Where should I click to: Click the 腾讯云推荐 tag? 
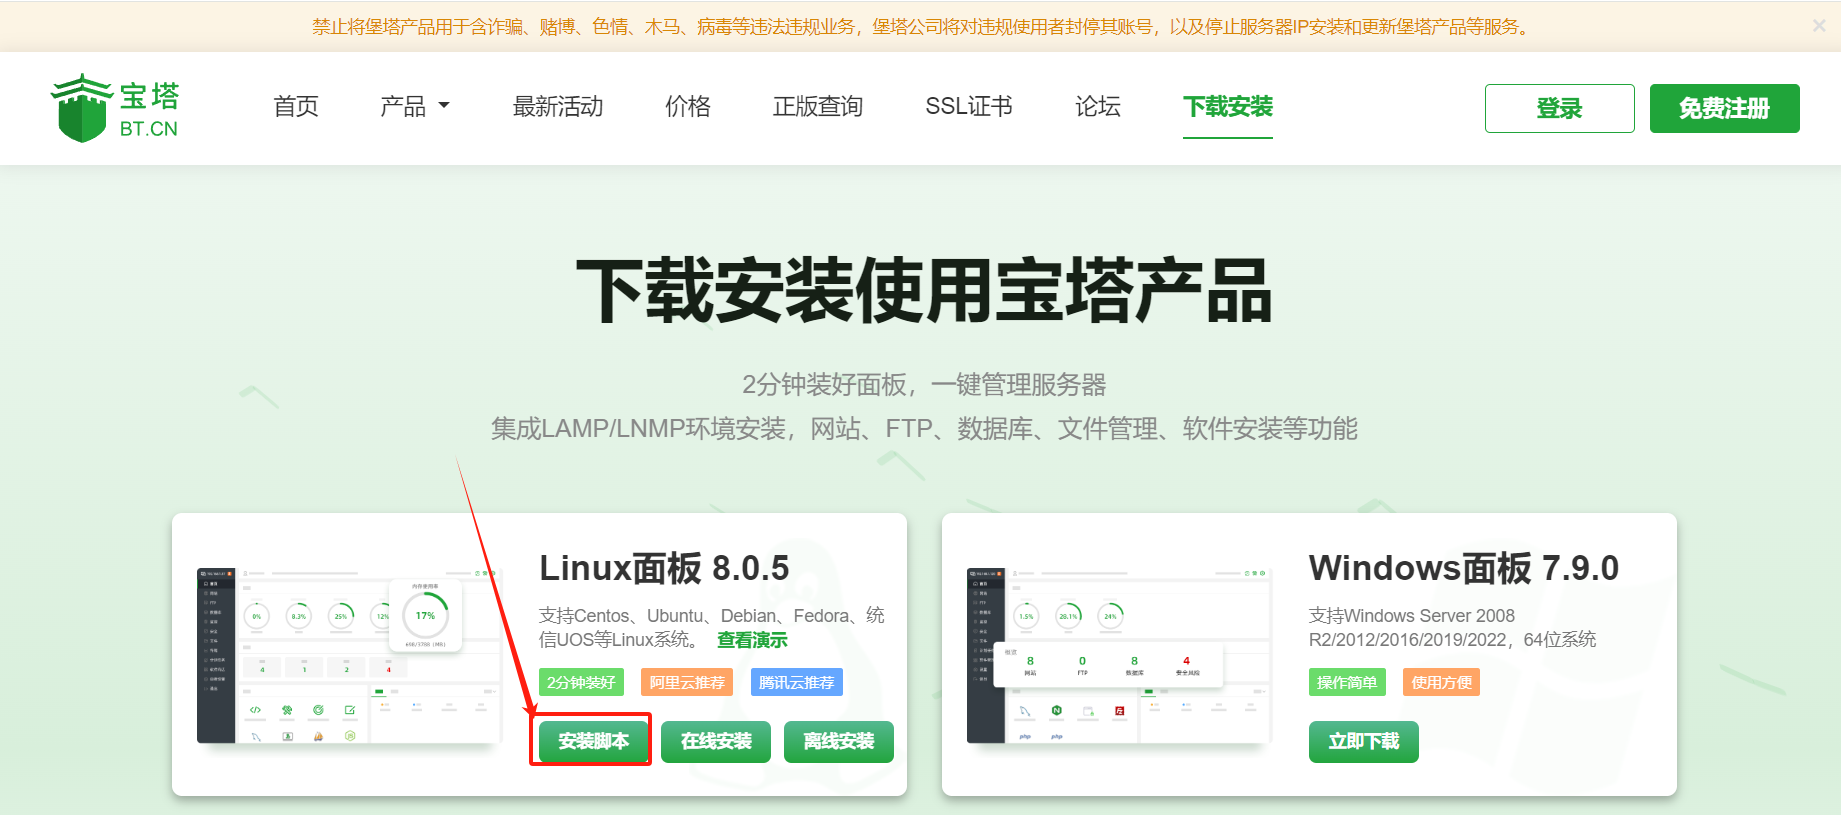tap(797, 682)
